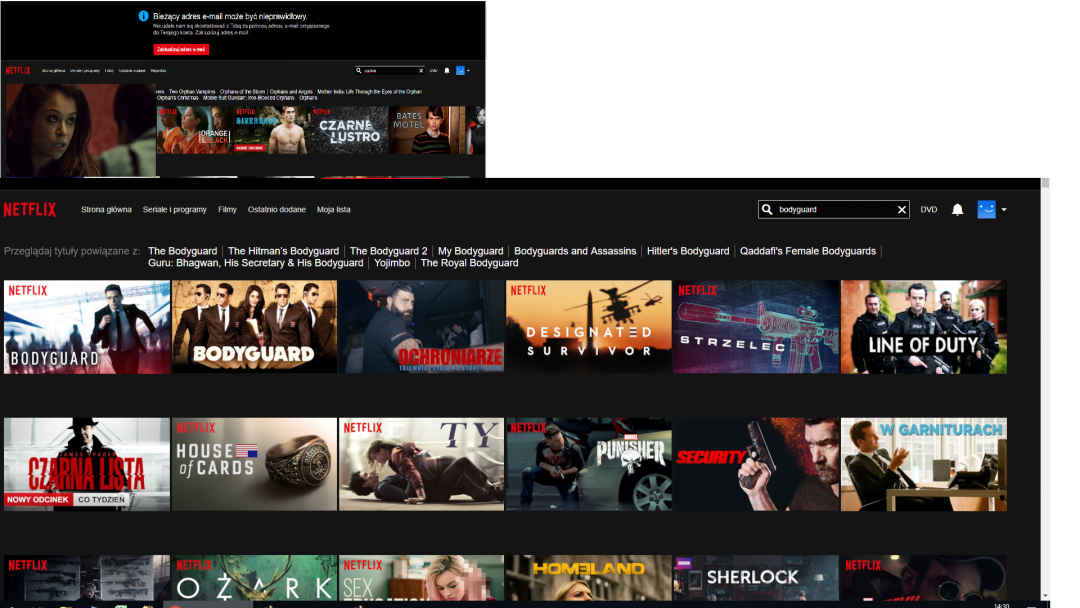This screenshot has height=608, width=1080.
Task: Click the vertical scrollbar on the right edge
Action: tap(1045, 390)
